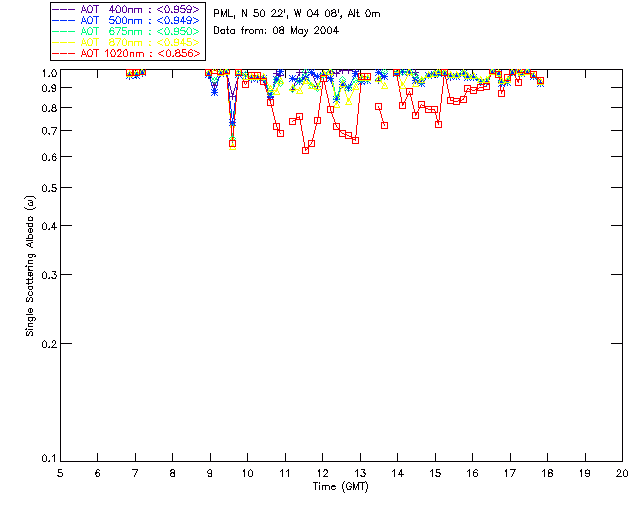This screenshot has width=640, height=512.
Task: Click the y-axis tick label 0.2
Action: tap(49, 344)
